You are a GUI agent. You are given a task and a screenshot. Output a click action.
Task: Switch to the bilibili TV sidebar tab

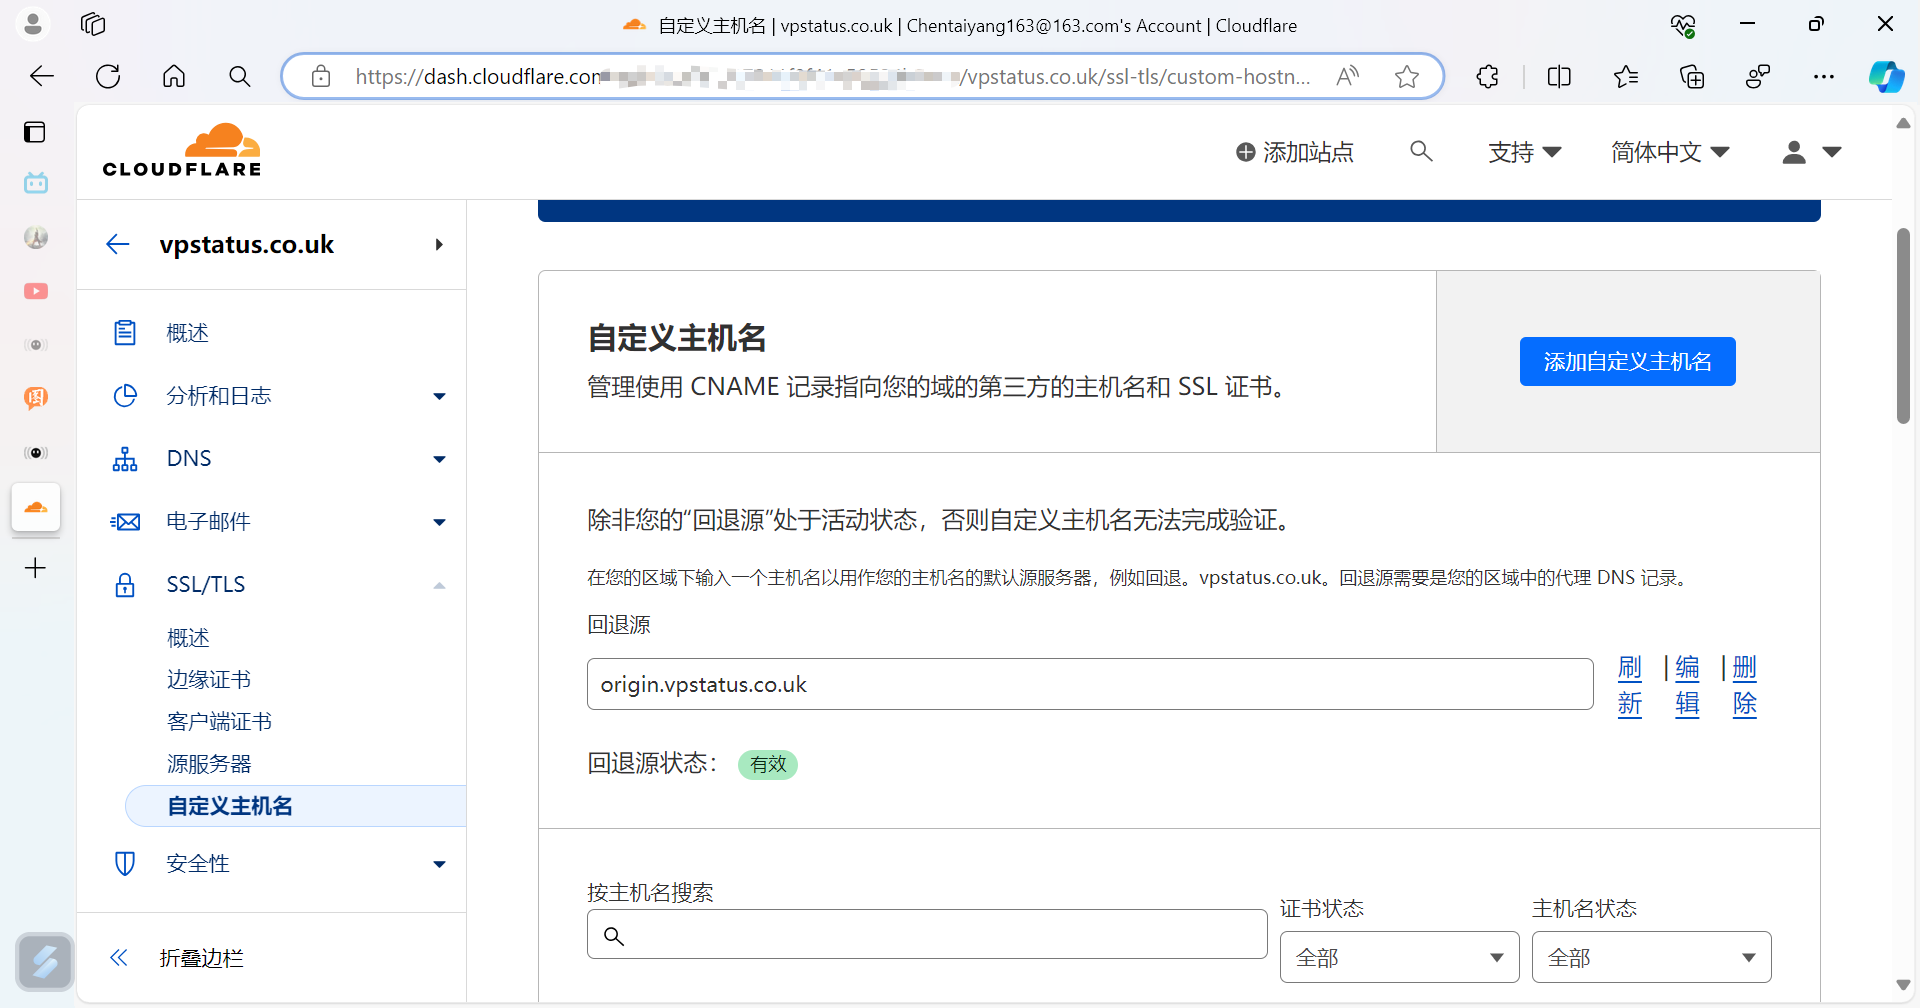pos(36,183)
